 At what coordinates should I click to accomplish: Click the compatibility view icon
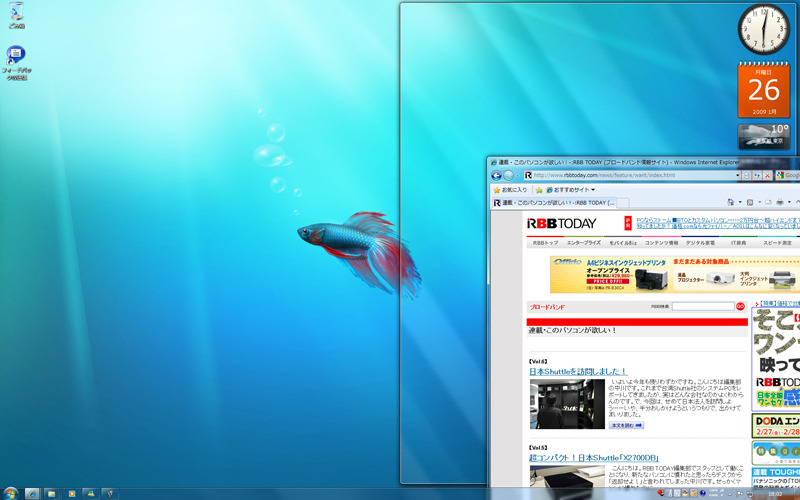pos(746,175)
